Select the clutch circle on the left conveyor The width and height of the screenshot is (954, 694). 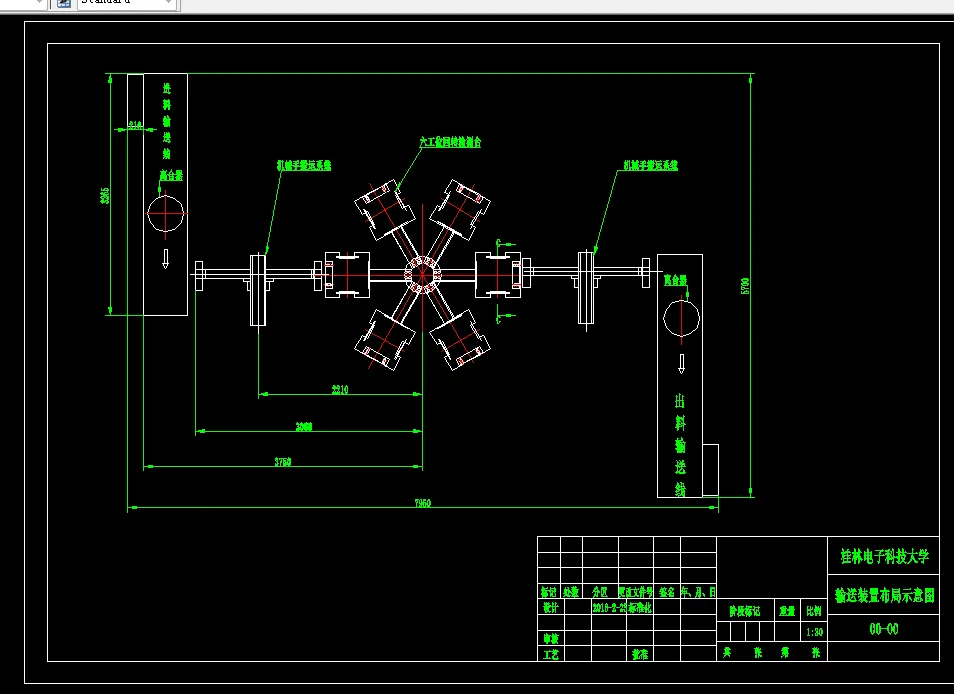[165, 213]
